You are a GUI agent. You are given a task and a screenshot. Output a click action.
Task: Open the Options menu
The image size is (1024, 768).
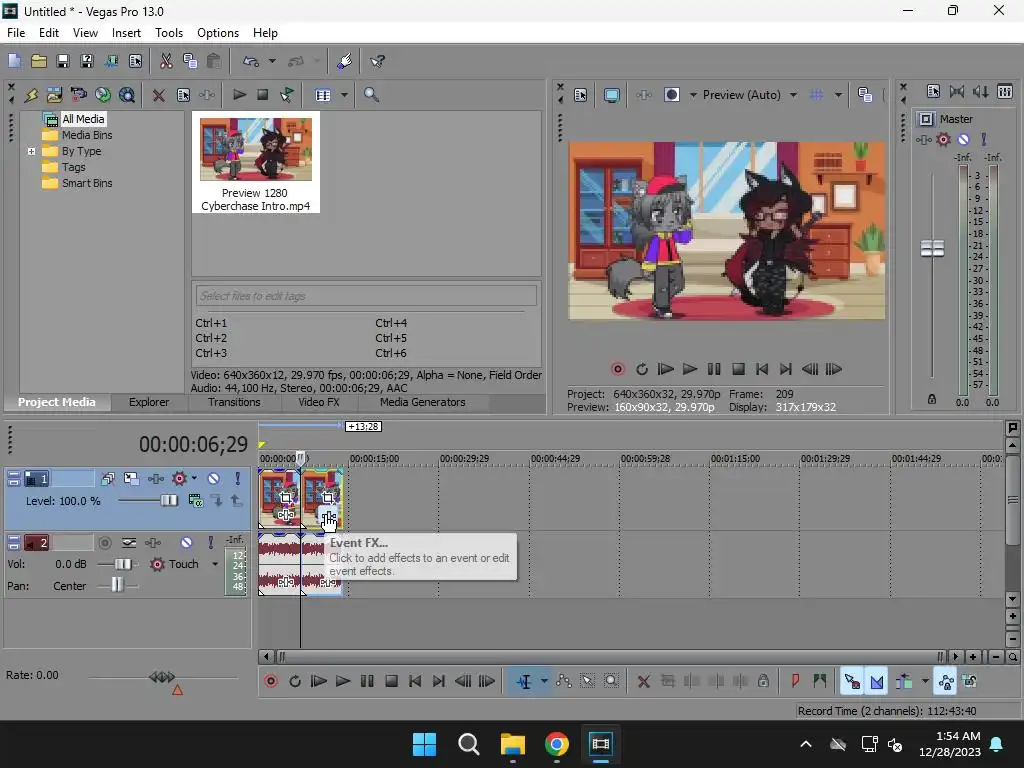coord(217,33)
